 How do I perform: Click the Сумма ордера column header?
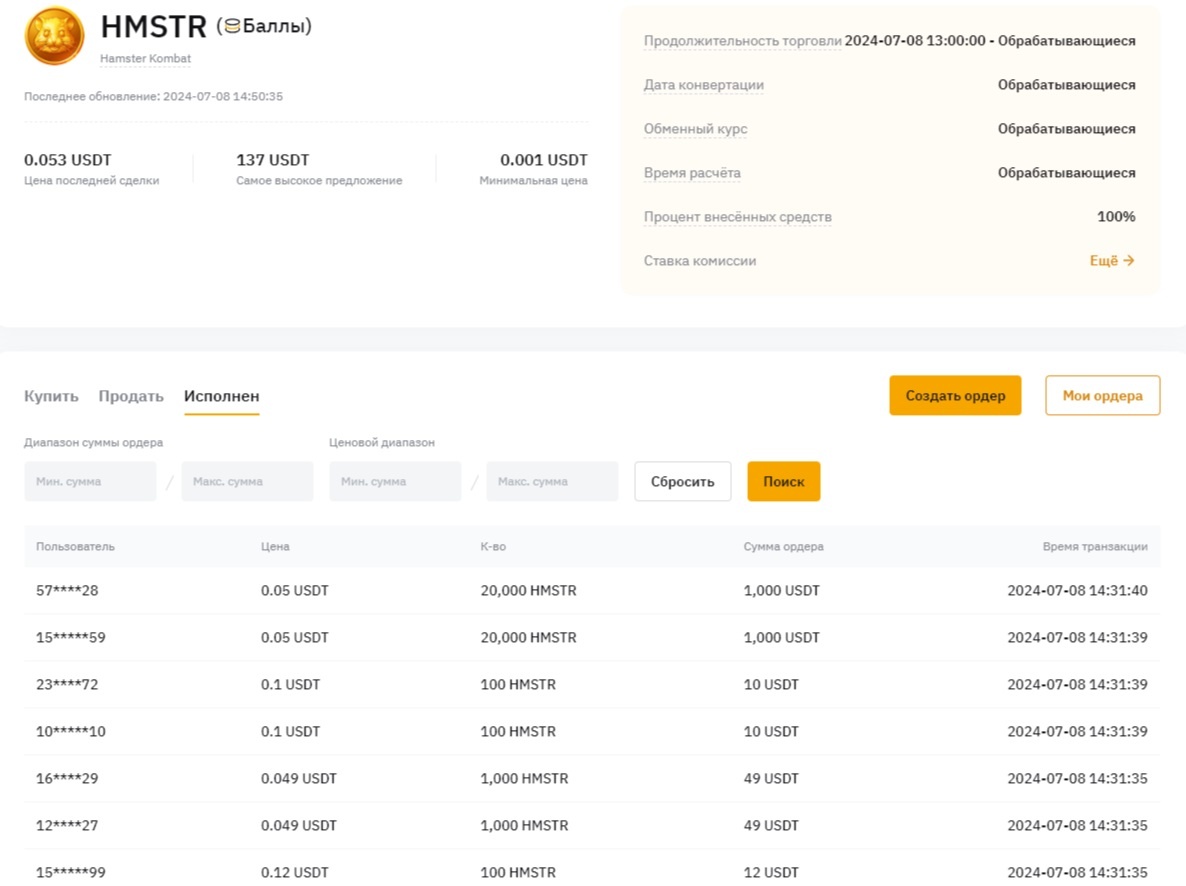(783, 546)
